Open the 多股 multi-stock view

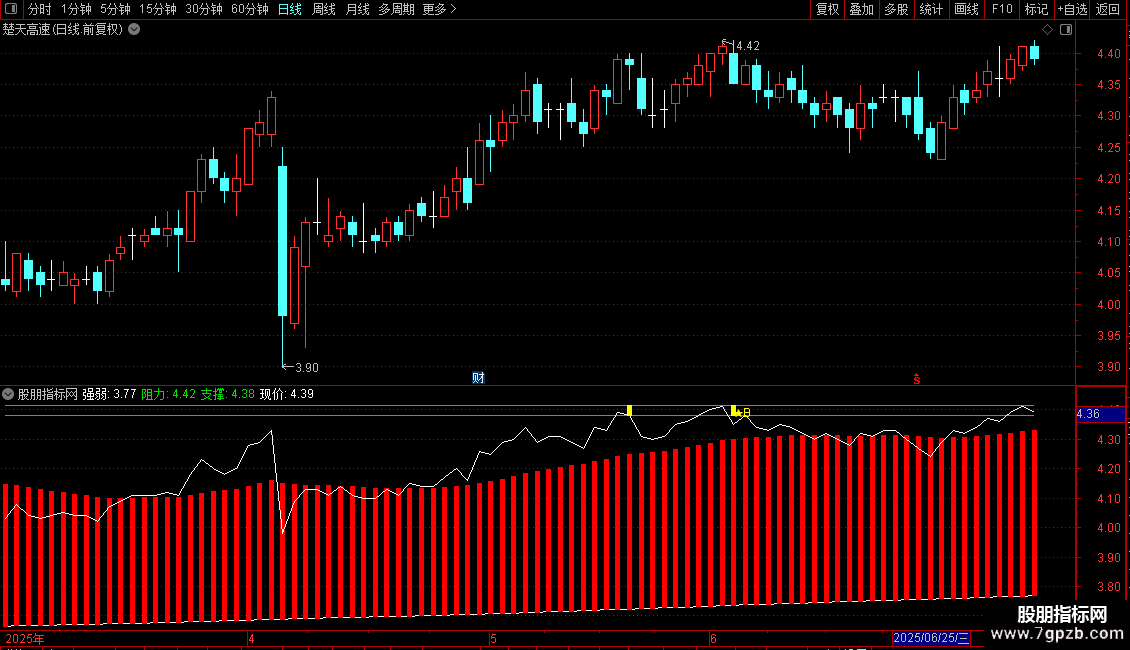pyautogui.click(x=896, y=9)
